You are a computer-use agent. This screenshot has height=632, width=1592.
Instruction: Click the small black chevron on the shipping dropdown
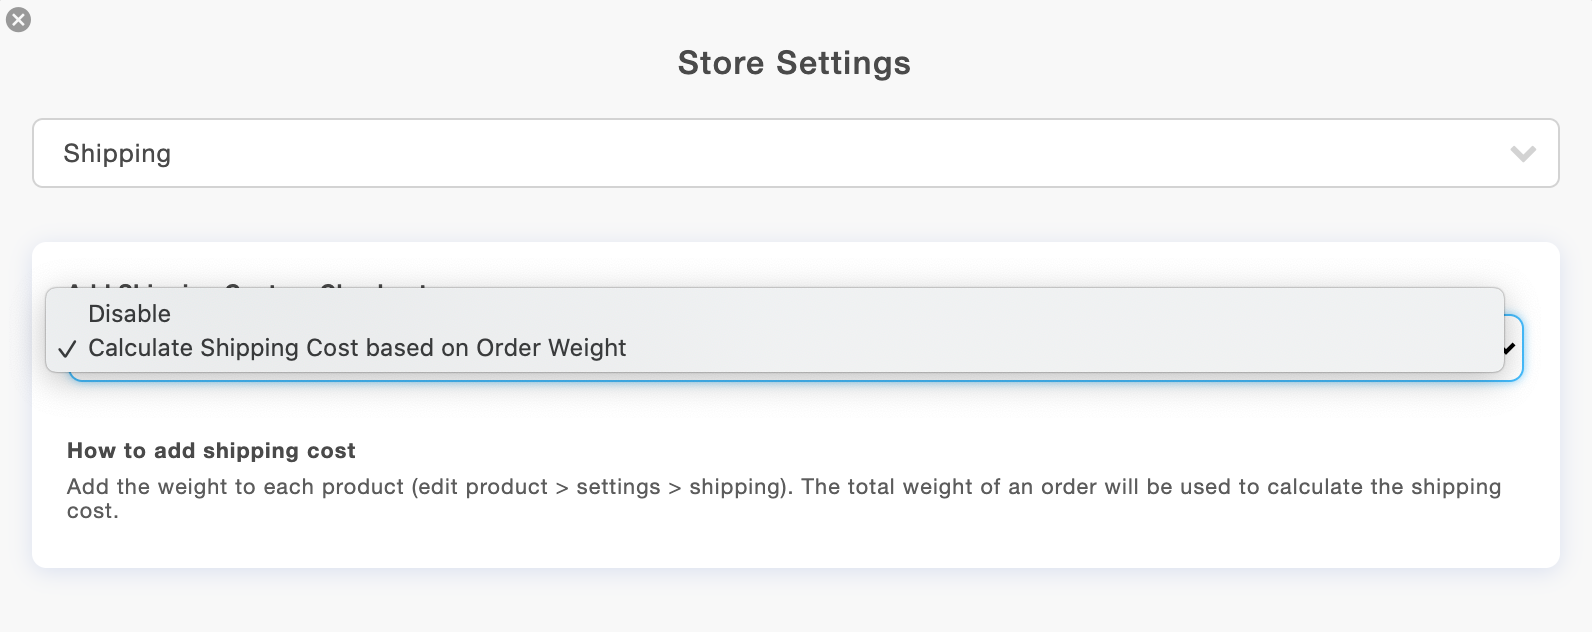(1510, 347)
